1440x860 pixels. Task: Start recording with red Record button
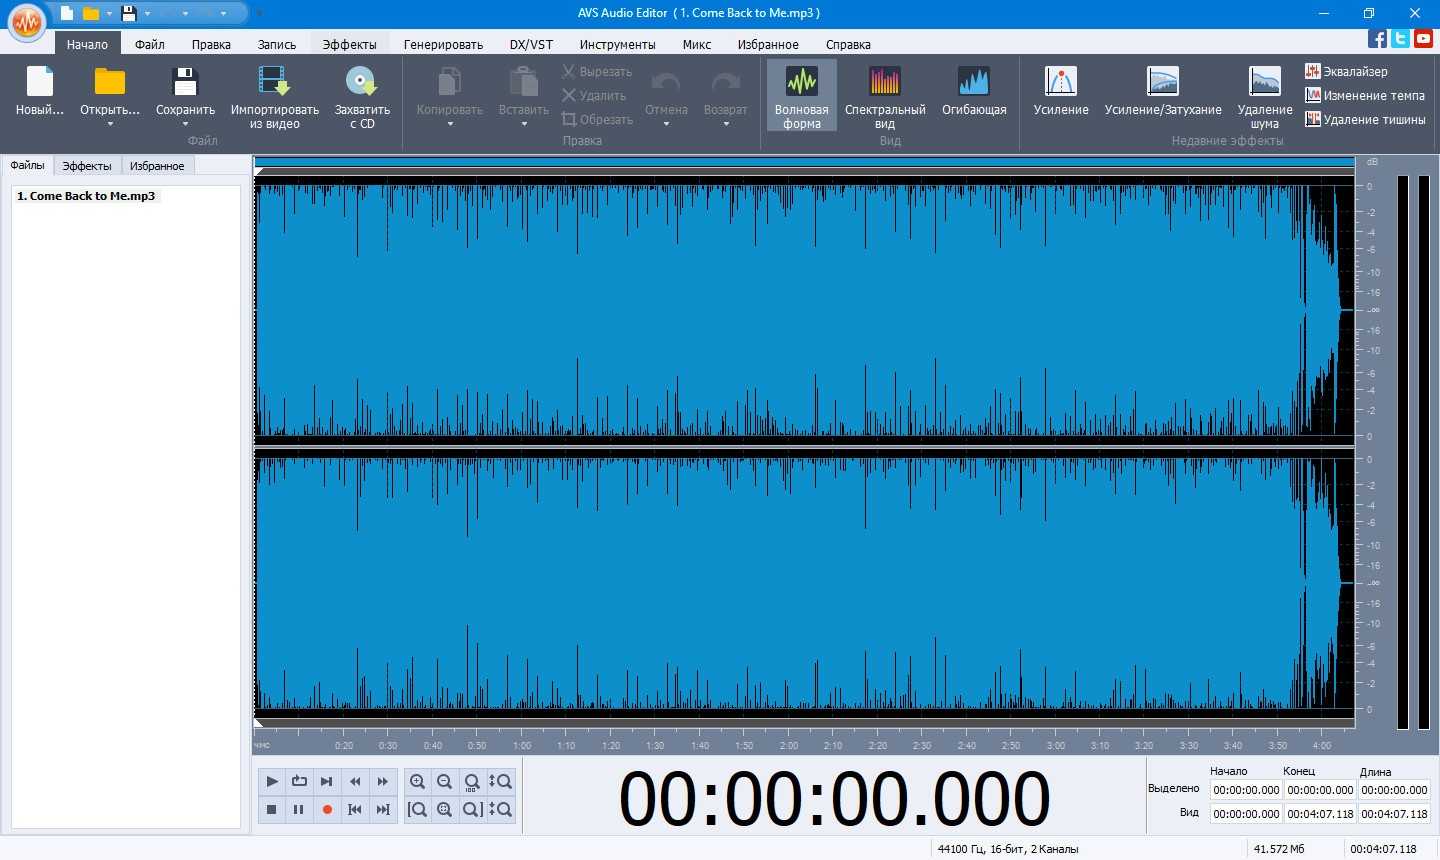click(x=326, y=809)
